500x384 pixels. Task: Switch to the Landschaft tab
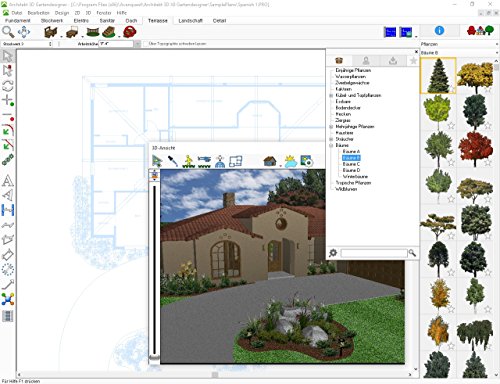pyautogui.click(x=190, y=21)
